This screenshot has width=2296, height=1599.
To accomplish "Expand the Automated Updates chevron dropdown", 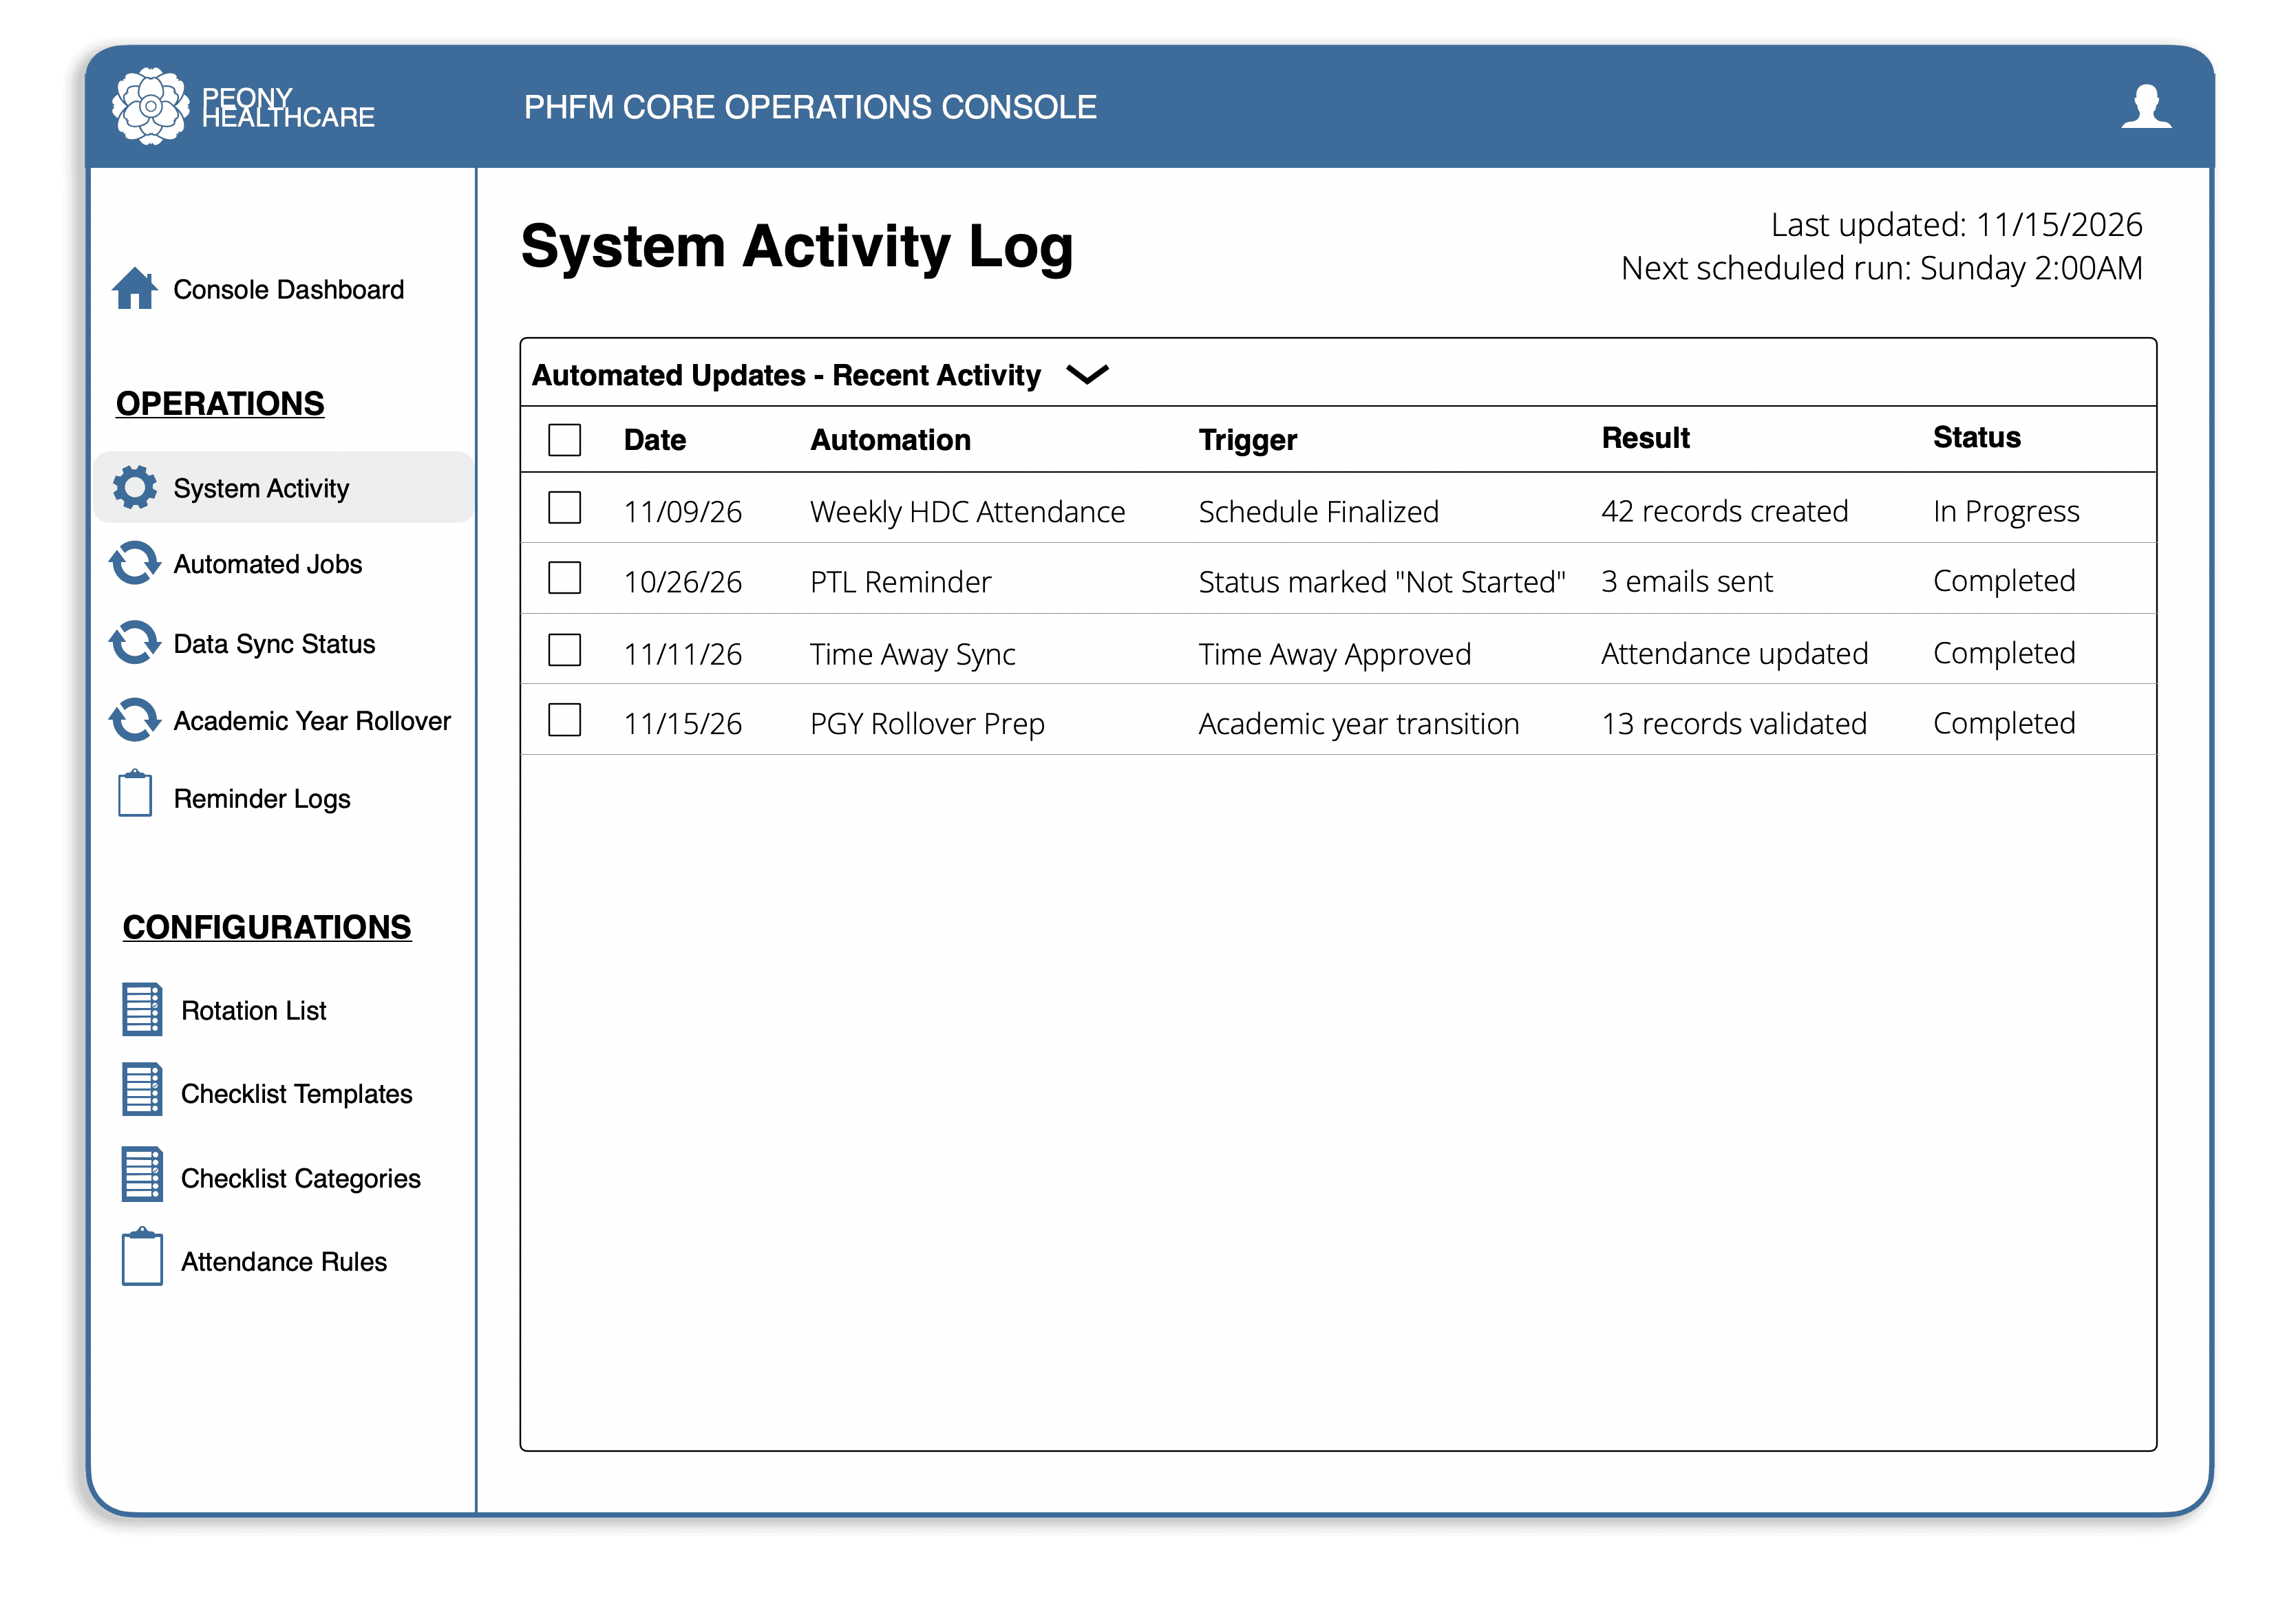I will (1087, 375).
